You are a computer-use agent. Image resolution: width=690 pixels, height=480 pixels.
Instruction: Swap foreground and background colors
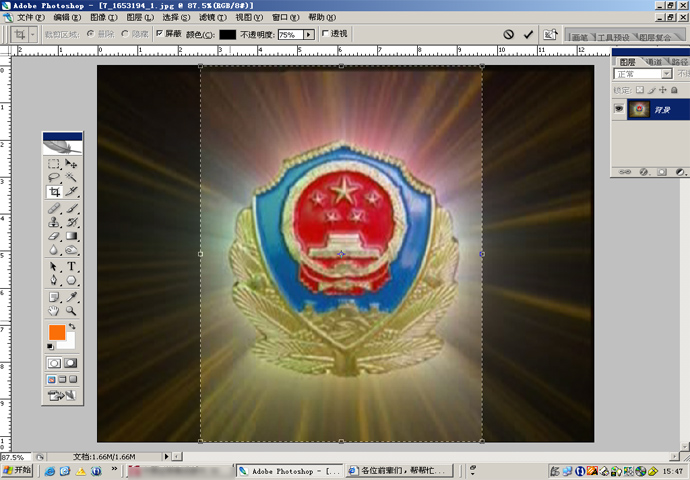(x=72, y=326)
